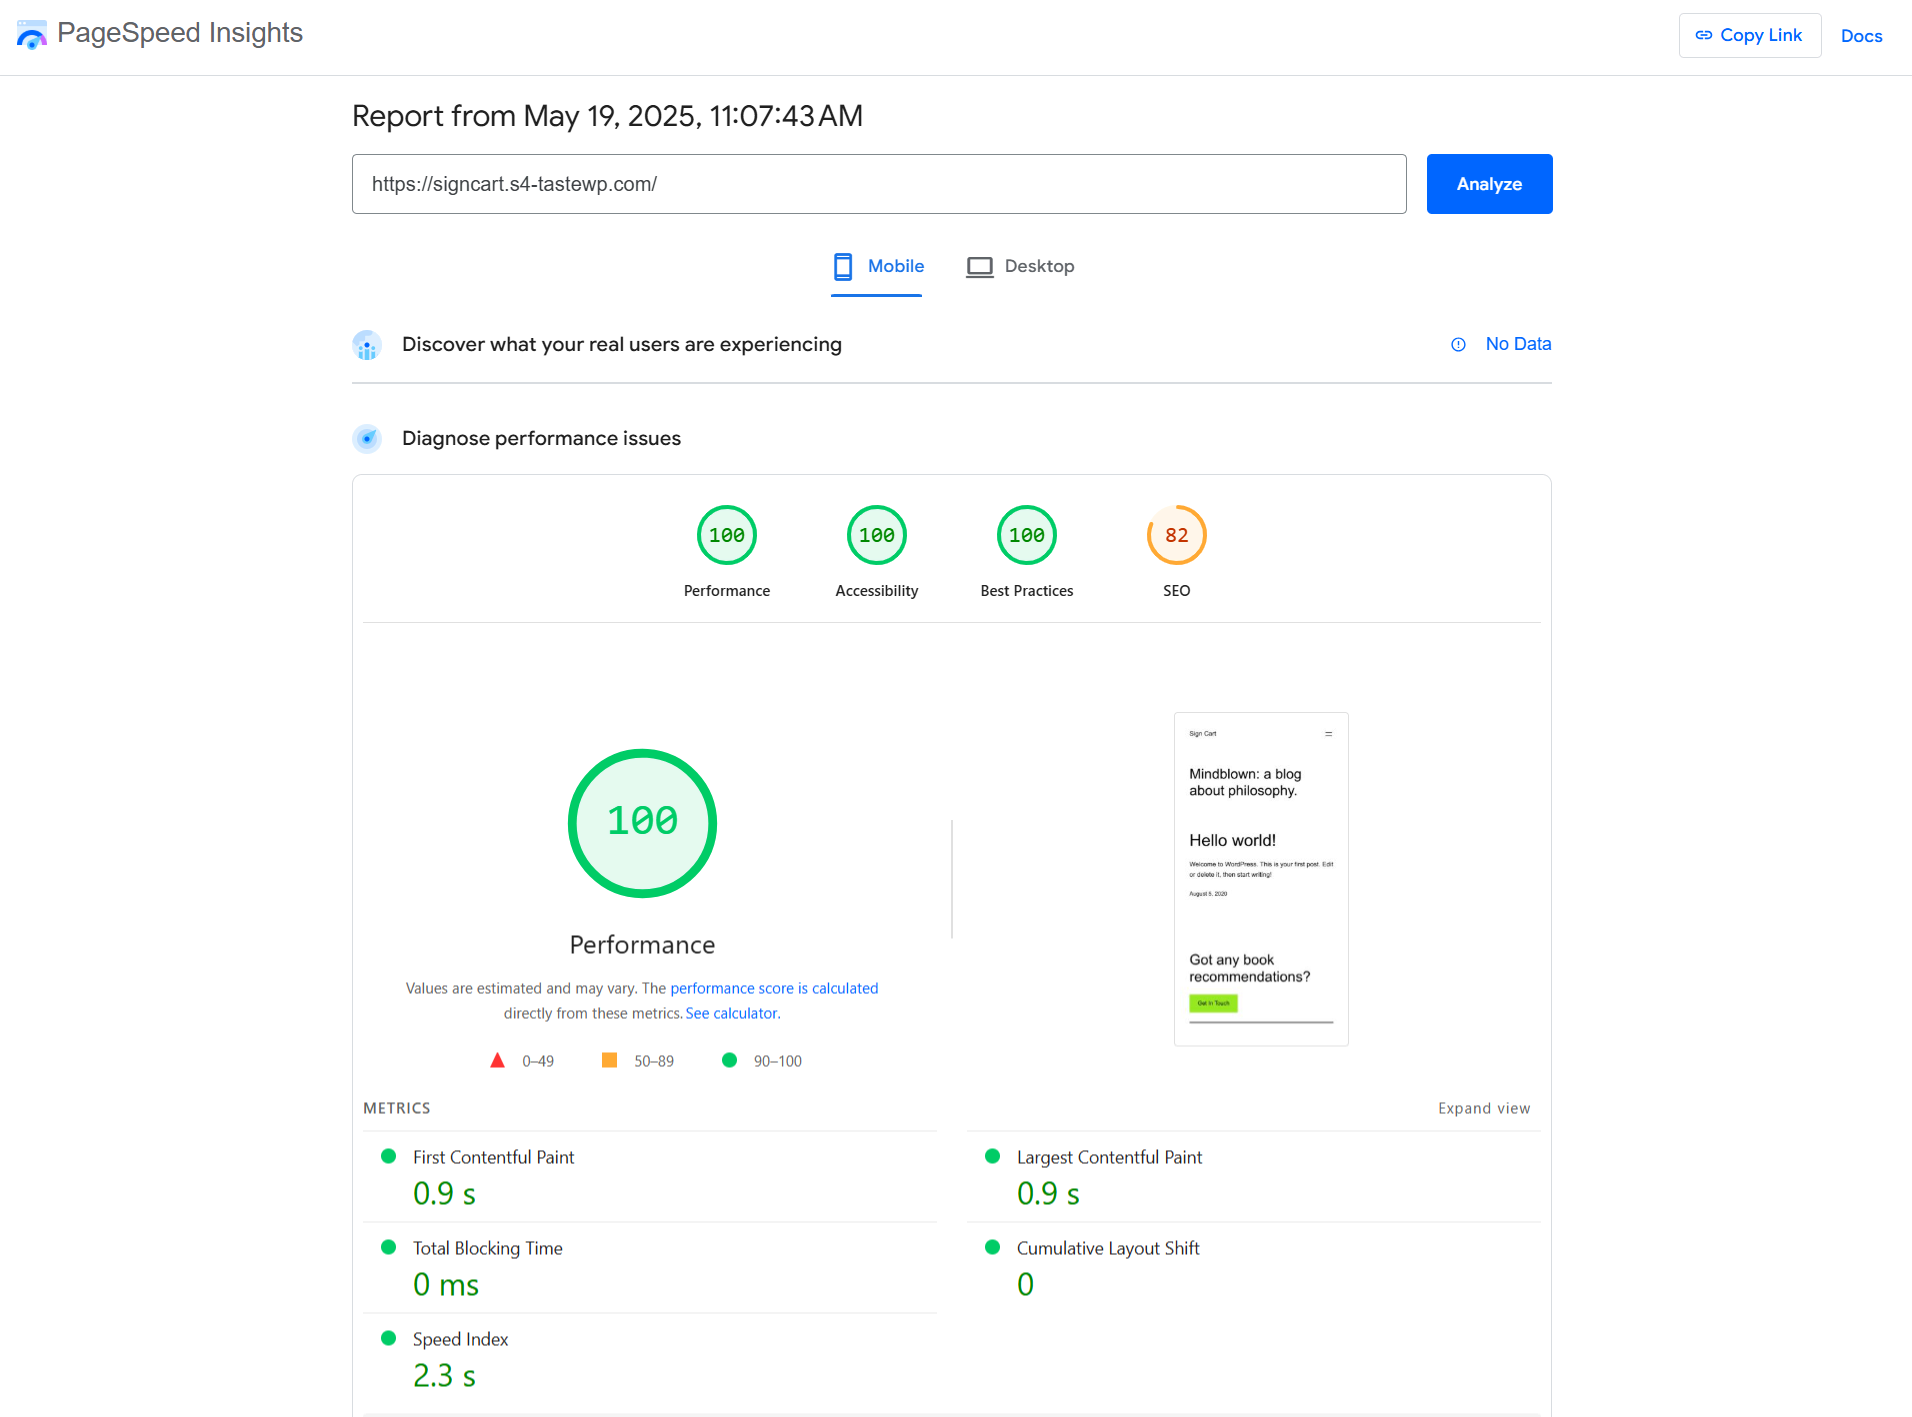
Task: Click the Largest Contentful Paint green dot
Action: [x=993, y=1156]
